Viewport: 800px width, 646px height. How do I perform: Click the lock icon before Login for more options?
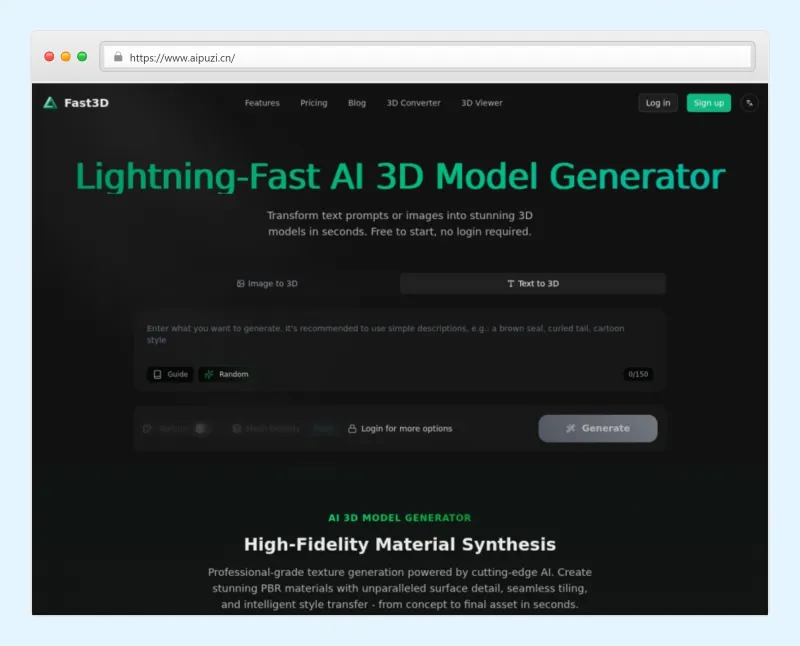pos(352,429)
